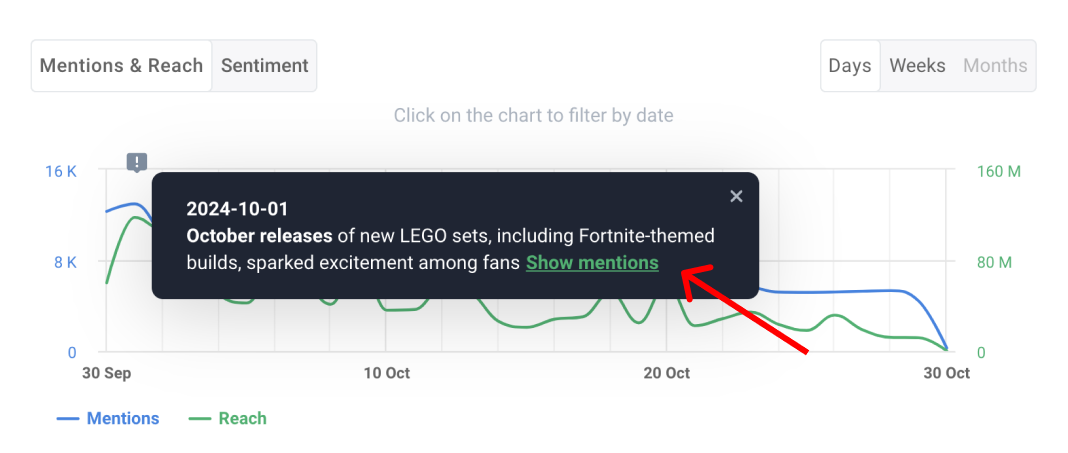This screenshot has height=453, width=1068.
Task: Toggle the Reach series label in legend
Action: 243,419
